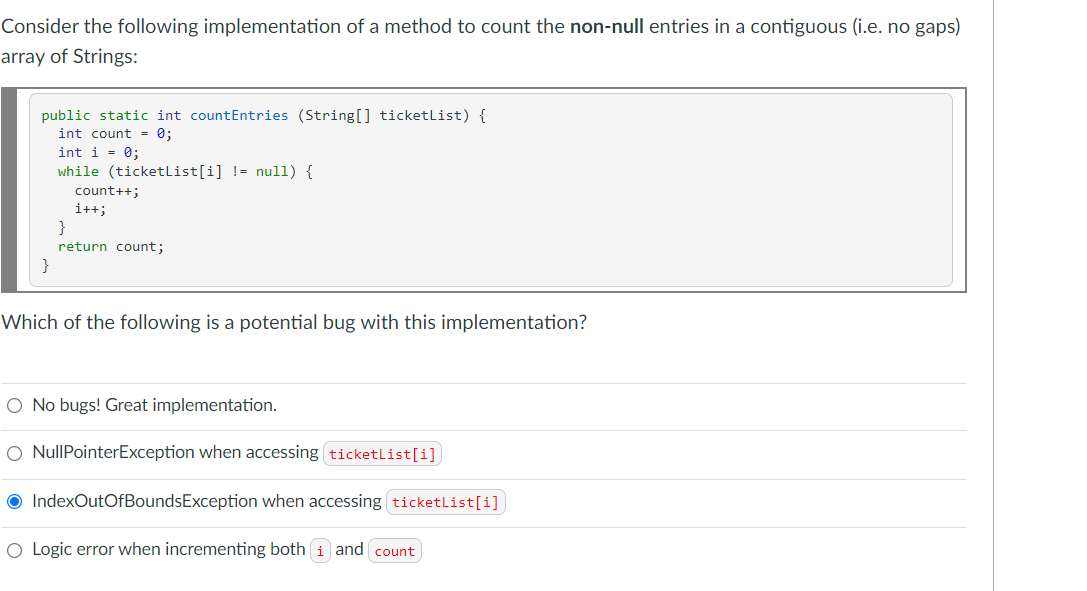Image resolution: width=1087 pixels, height=591 pixels.
Task: Click the "NullPointerException when accessing" label text
Action: 175,452
